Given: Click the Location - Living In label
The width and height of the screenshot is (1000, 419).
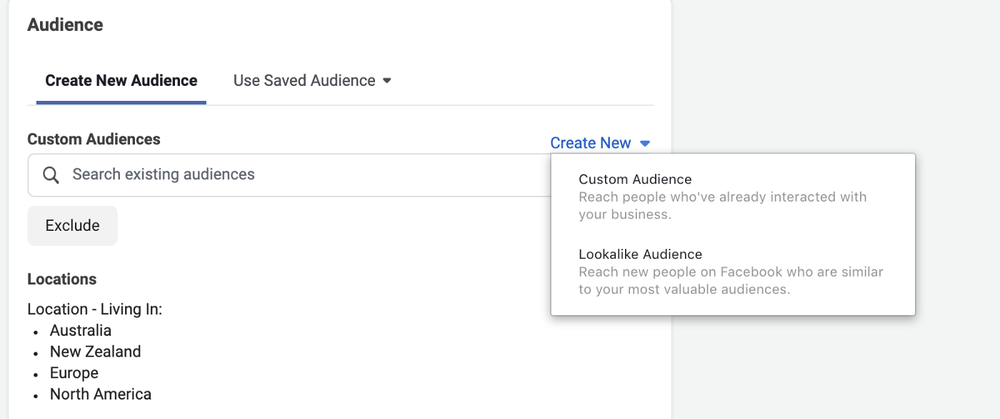Looking at the screenshot, I should pyautogui.click(x=94, y=310).
